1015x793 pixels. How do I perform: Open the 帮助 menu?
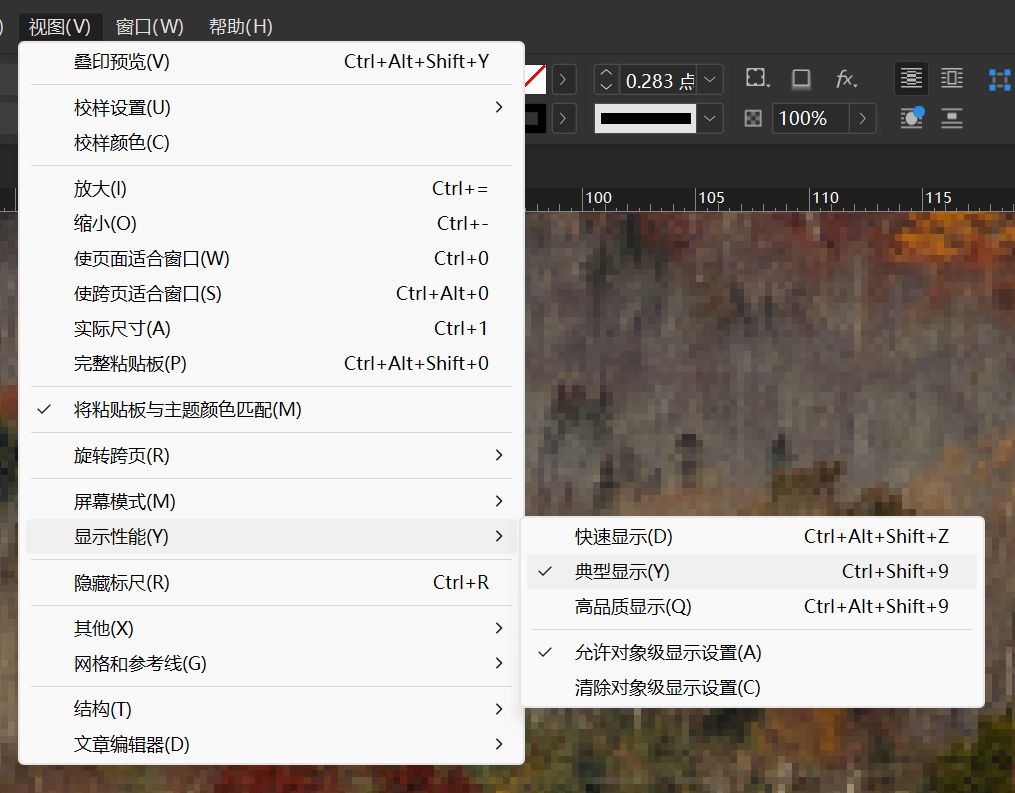[240, 26]
